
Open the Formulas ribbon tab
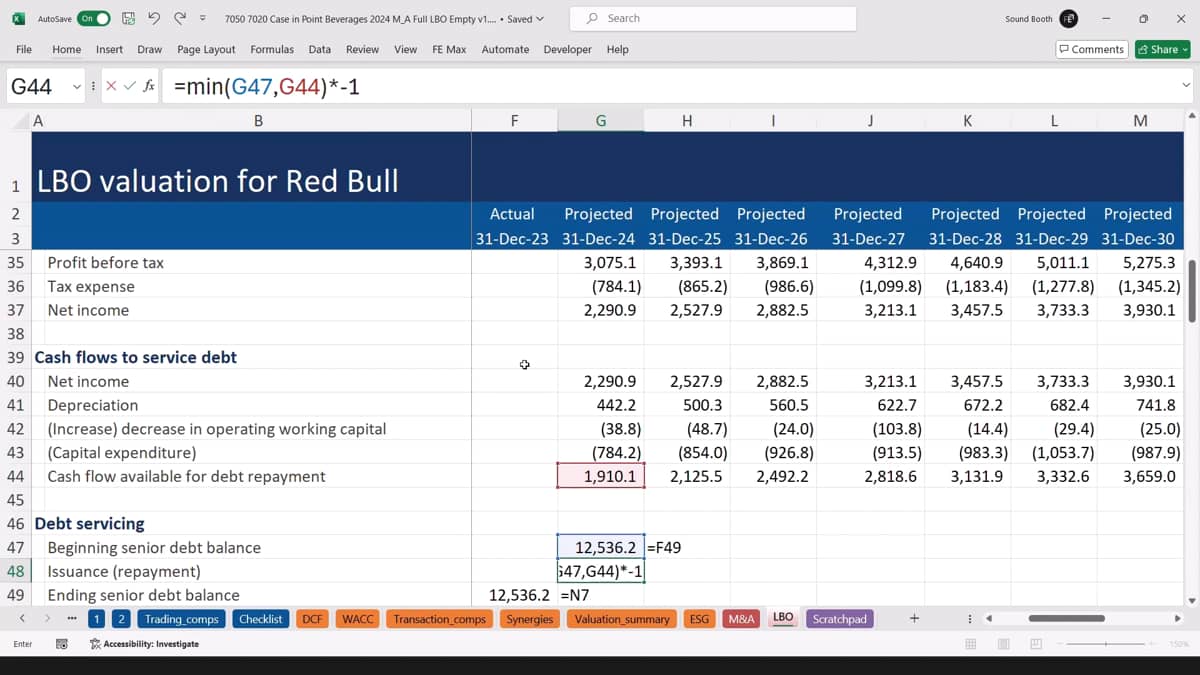[x=272, y=49]
